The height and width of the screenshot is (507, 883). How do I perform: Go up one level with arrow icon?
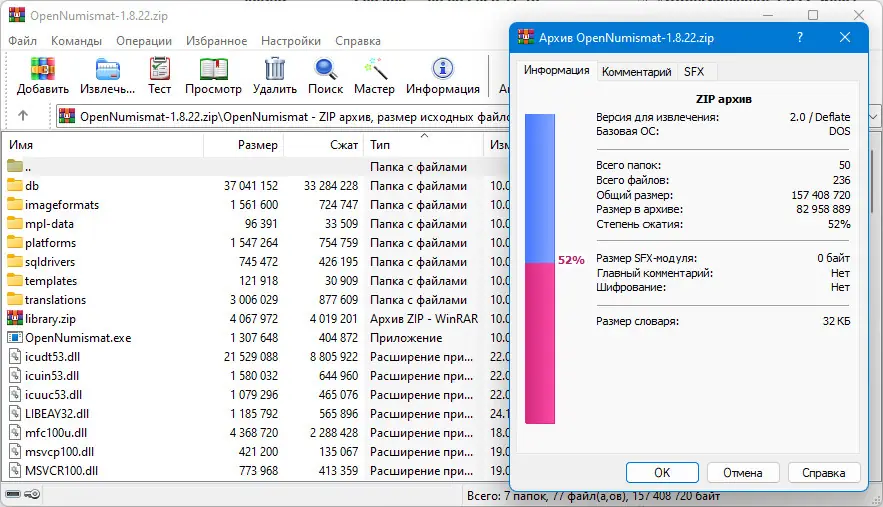point(23,116)
